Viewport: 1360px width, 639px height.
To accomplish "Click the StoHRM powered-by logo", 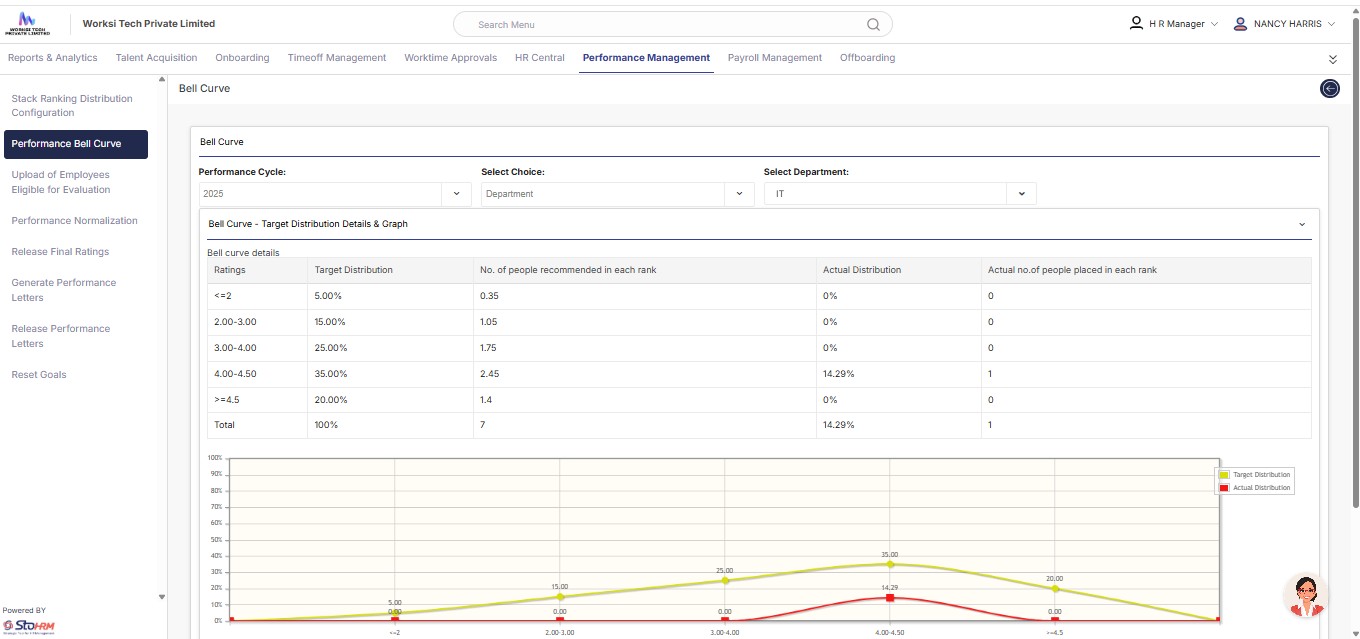I will coord(30,626).
